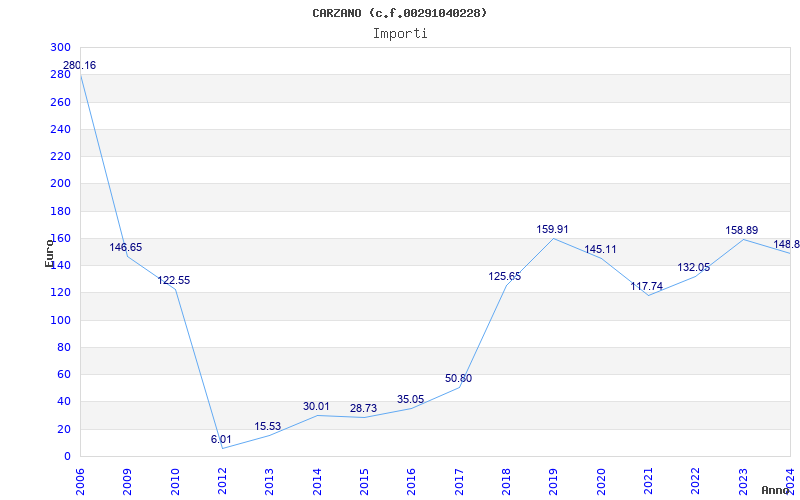Click the 220 y-axis value

(x=60, y=157)
